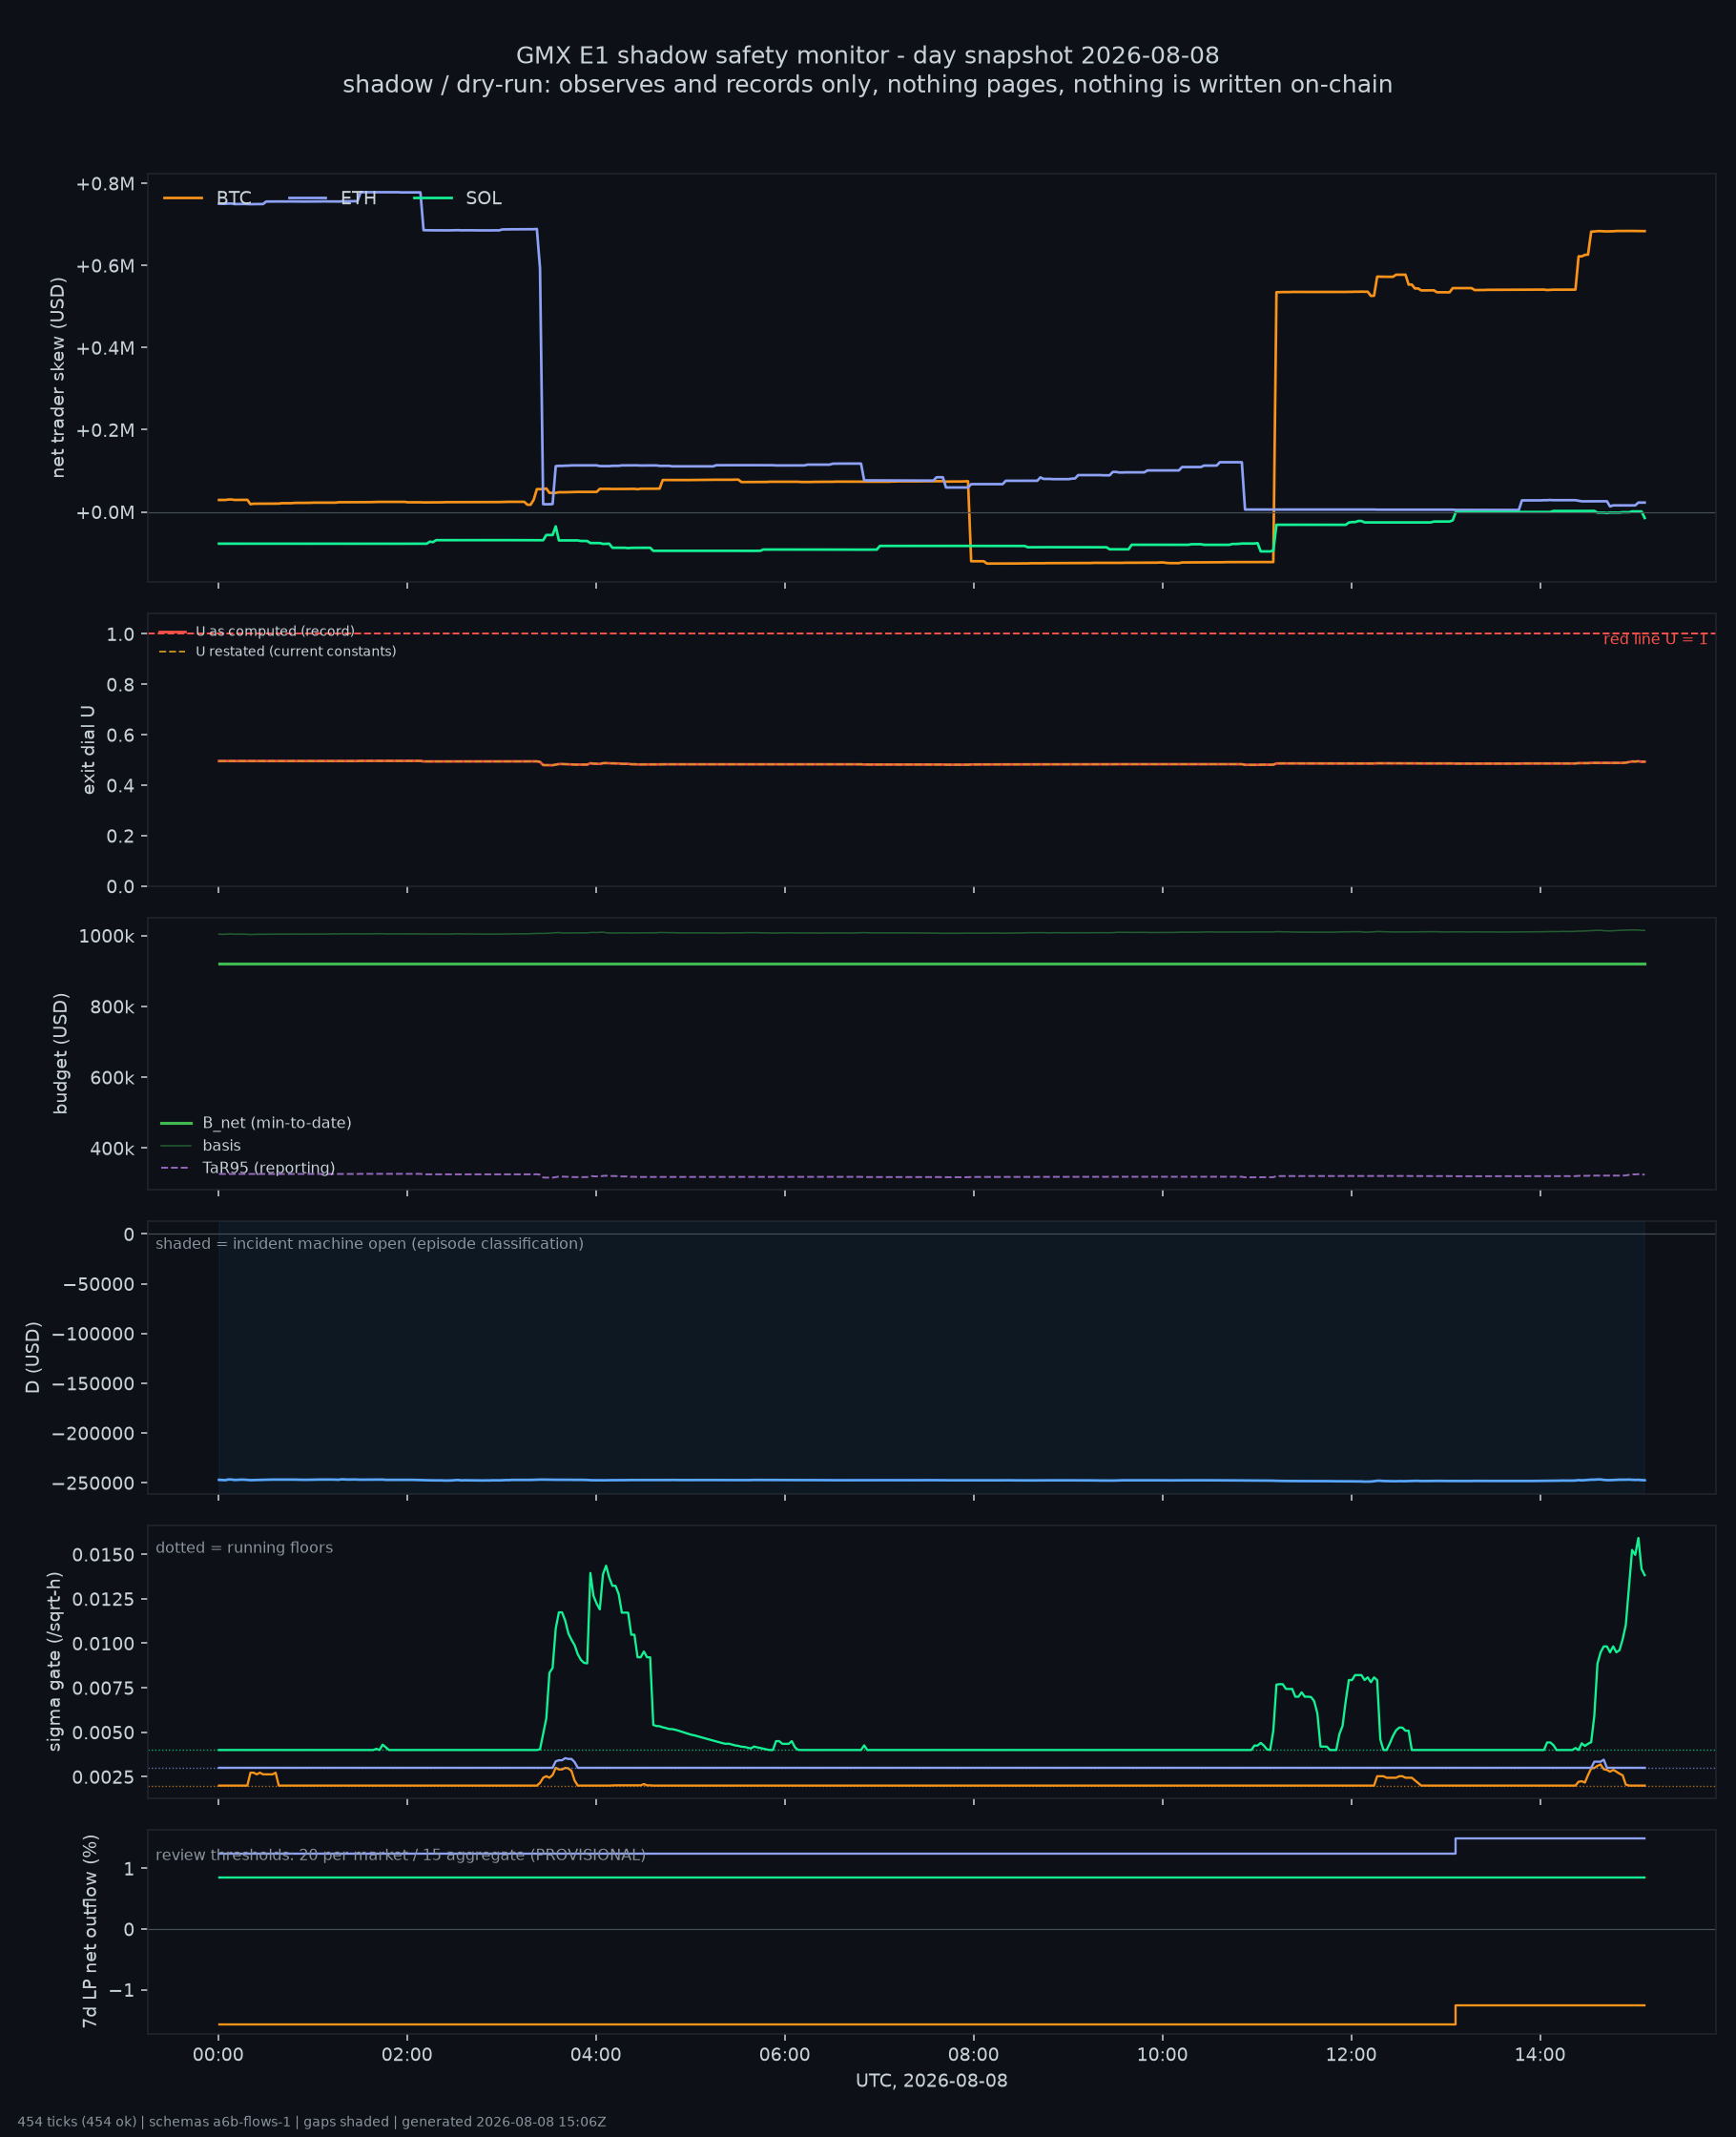Viewport: 1736px width, 2137px height.
Task: Click the "+0.2M" tick label
Action: [x=105, y=430]
